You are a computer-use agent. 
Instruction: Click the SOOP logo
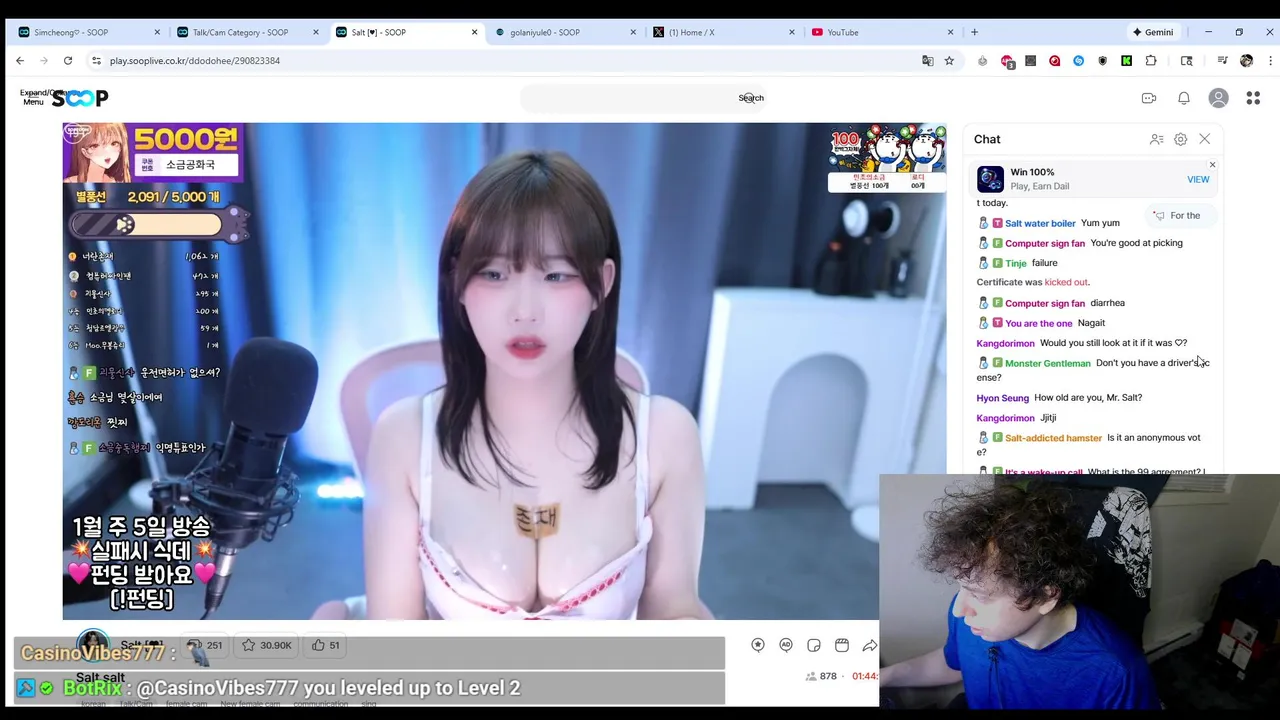(x=80, y=98)
